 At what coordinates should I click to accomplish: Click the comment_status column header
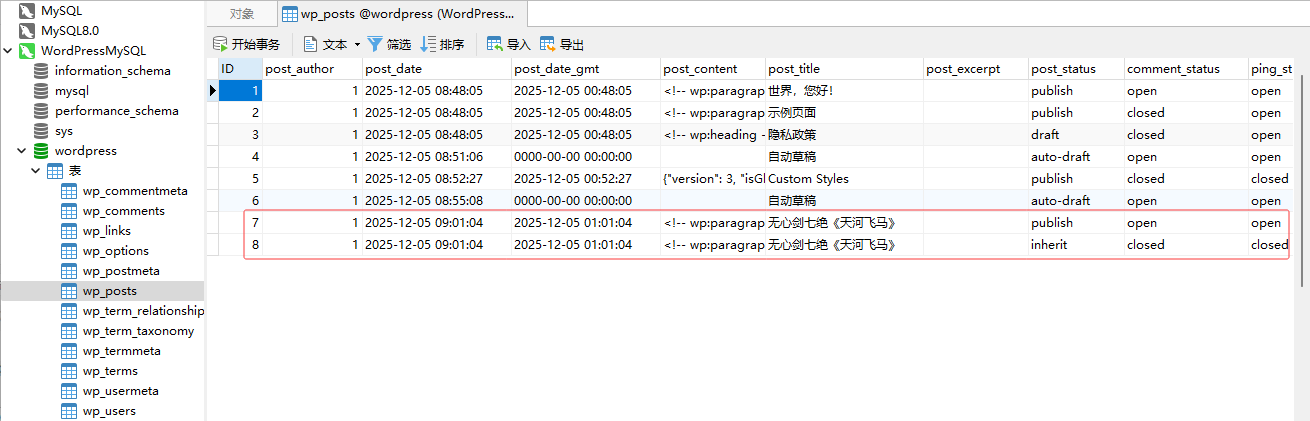[1186, 69]
